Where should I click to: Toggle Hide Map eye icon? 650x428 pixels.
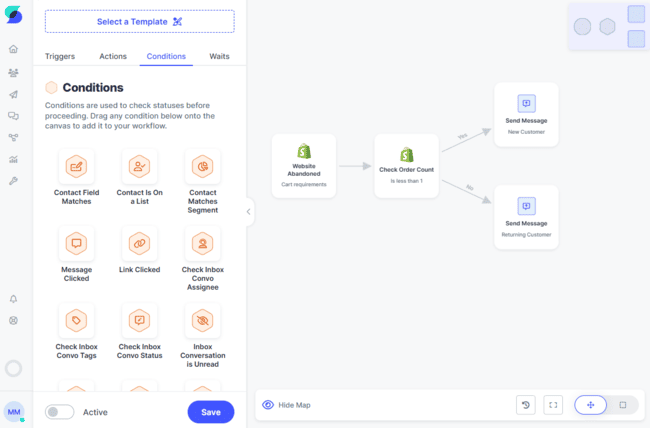point(268,405)
